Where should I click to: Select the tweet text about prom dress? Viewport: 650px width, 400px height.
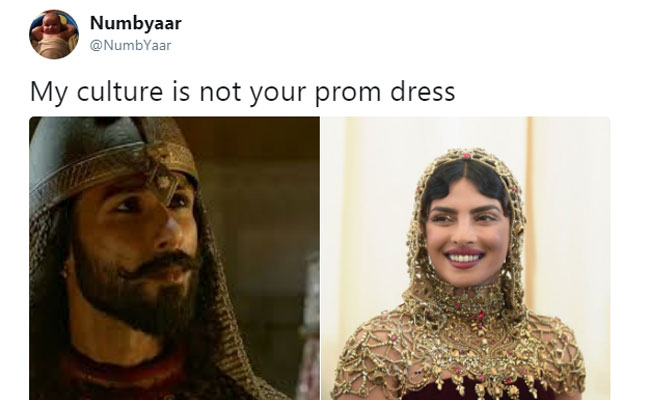pyautogui.click(x=243, y=92)
